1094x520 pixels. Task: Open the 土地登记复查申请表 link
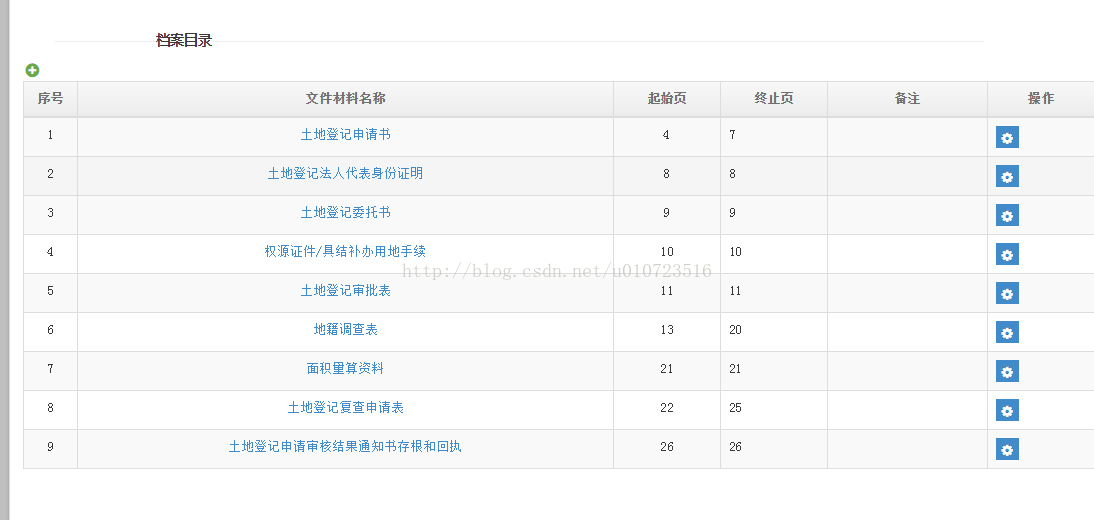[x=345, y=408]
